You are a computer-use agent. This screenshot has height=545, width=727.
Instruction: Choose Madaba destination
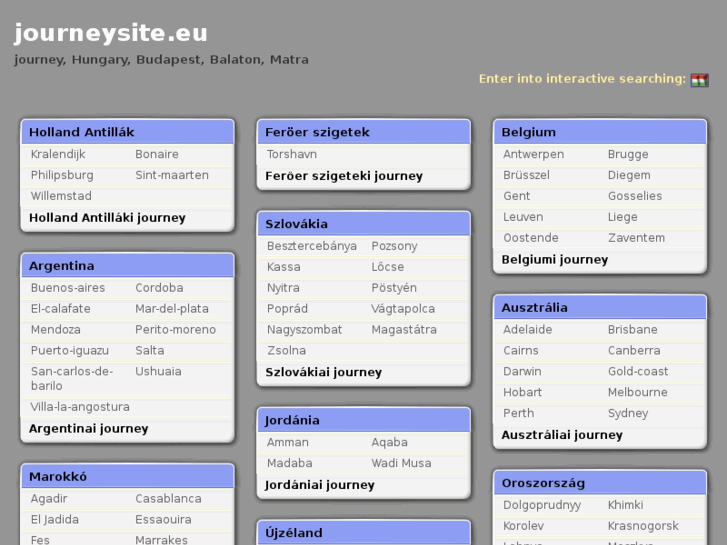click(290, 463)
